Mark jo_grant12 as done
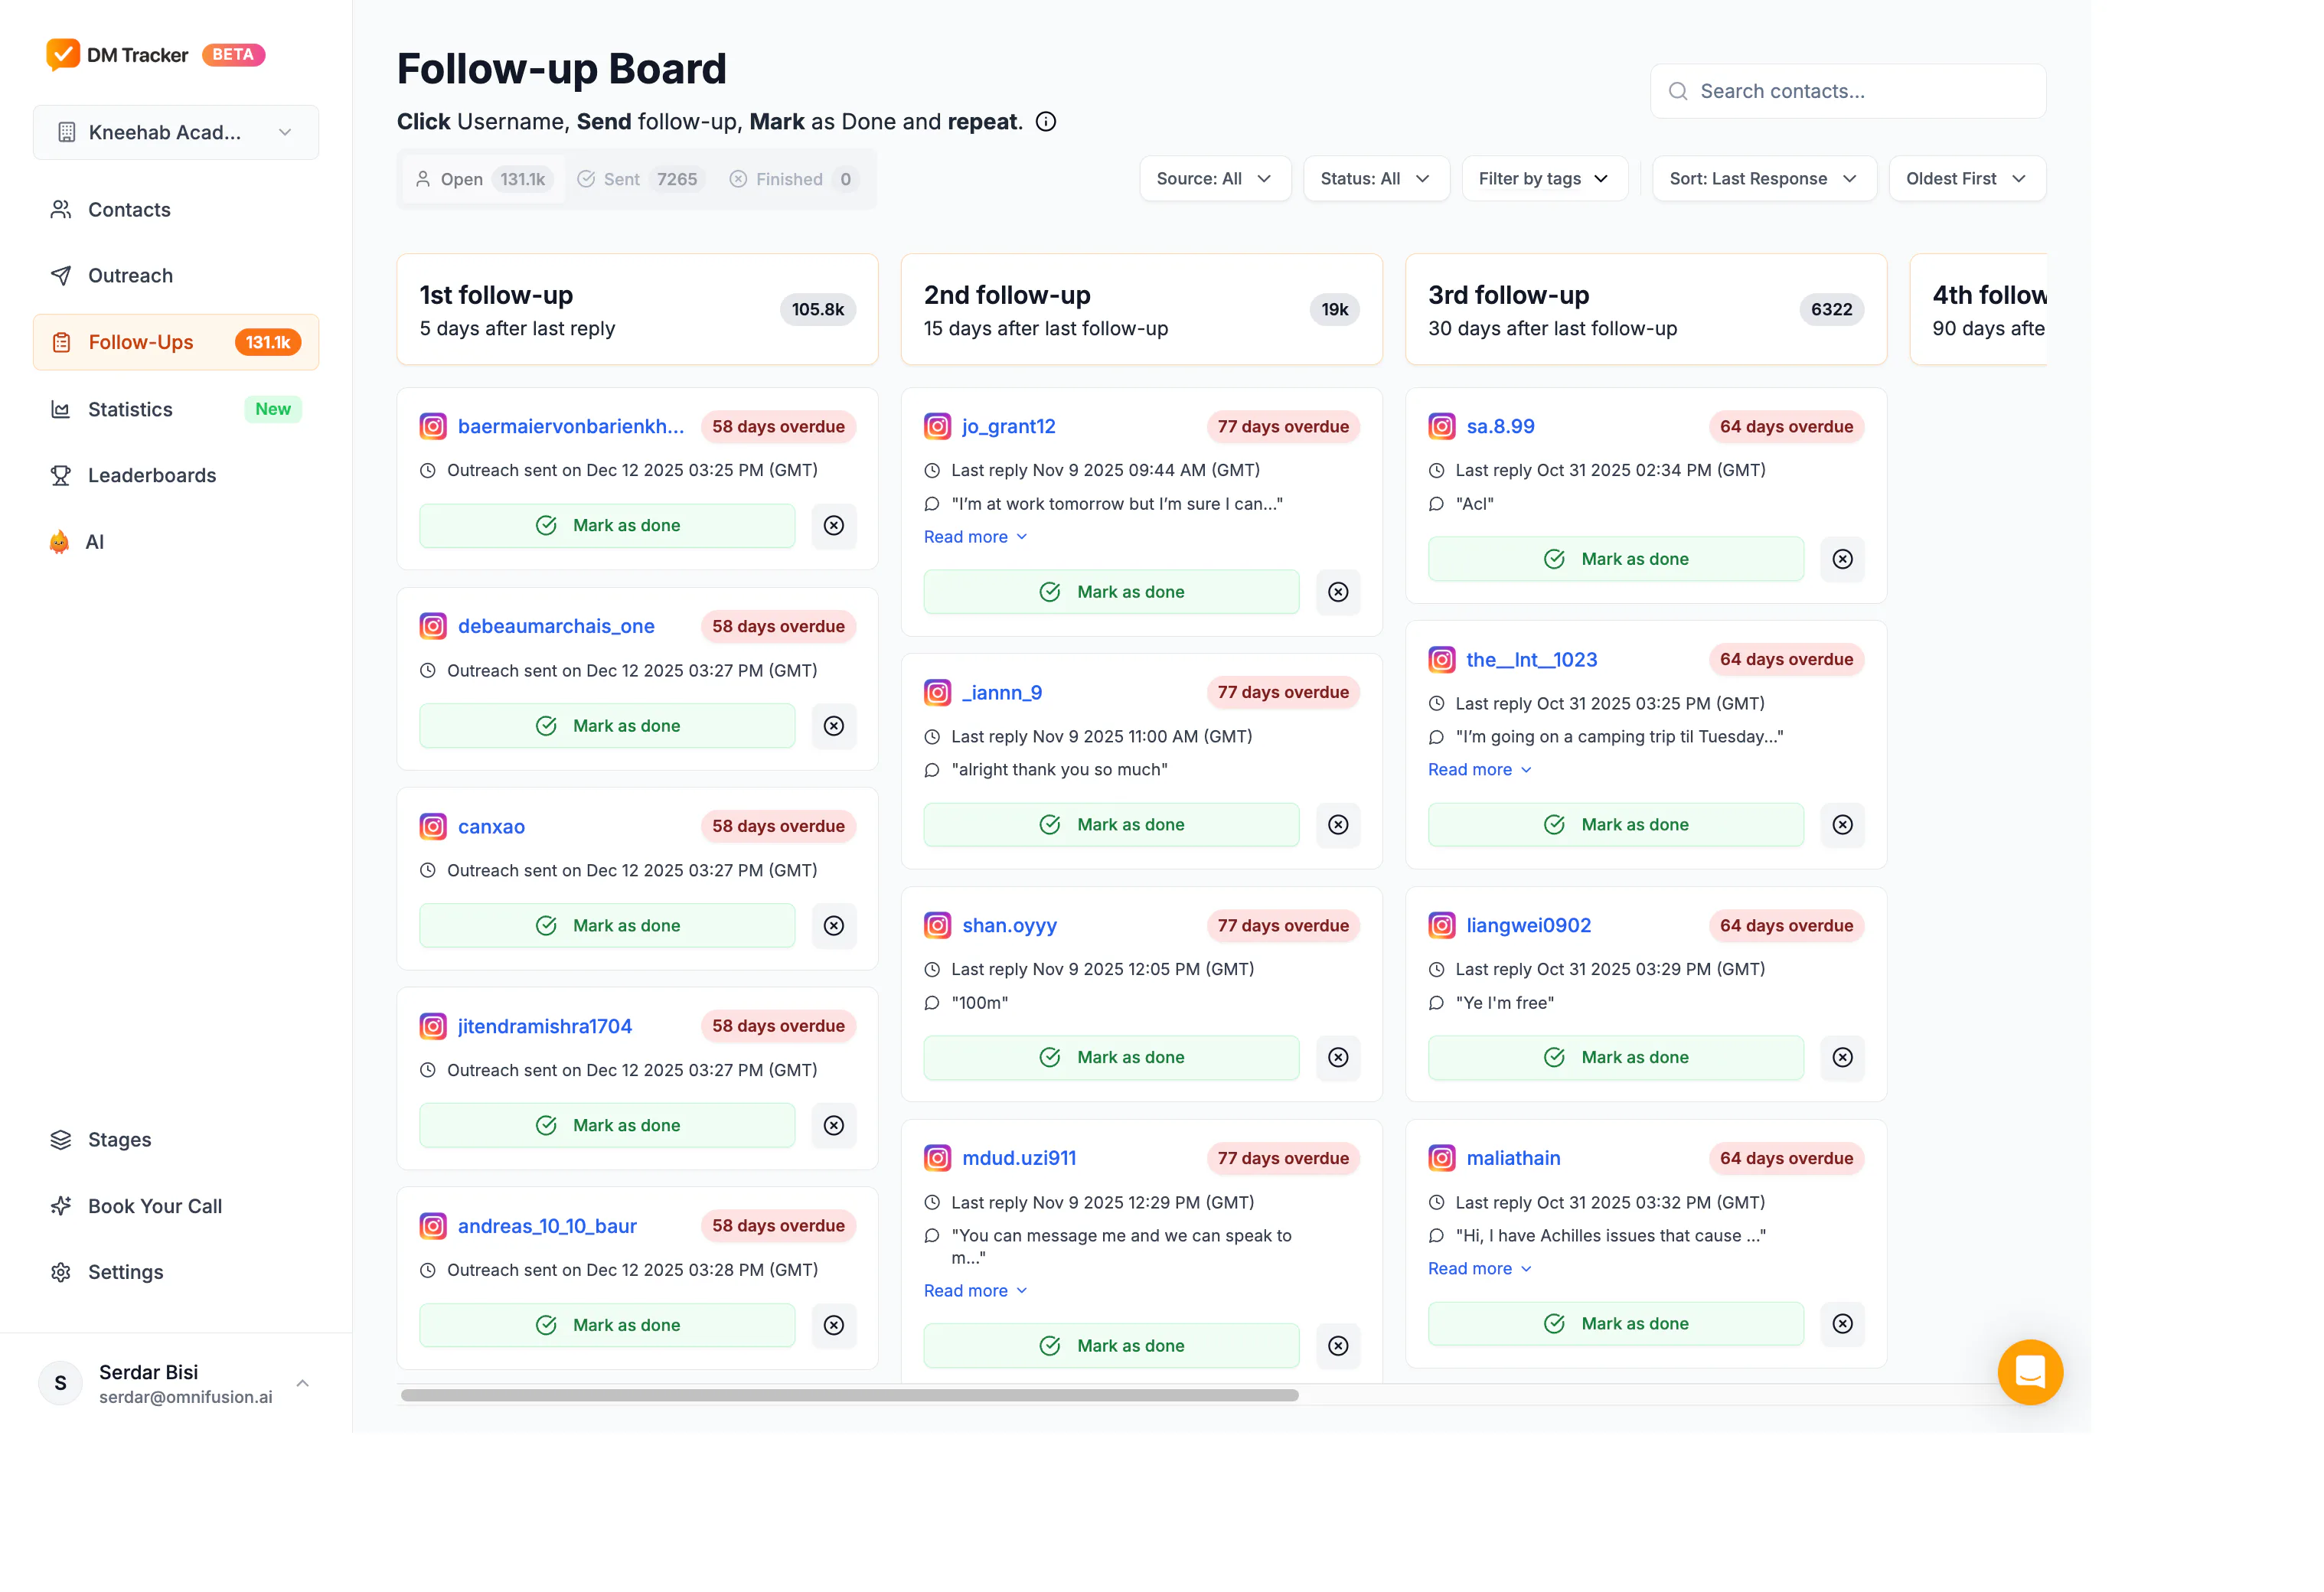 click(x=1111, y=592)
